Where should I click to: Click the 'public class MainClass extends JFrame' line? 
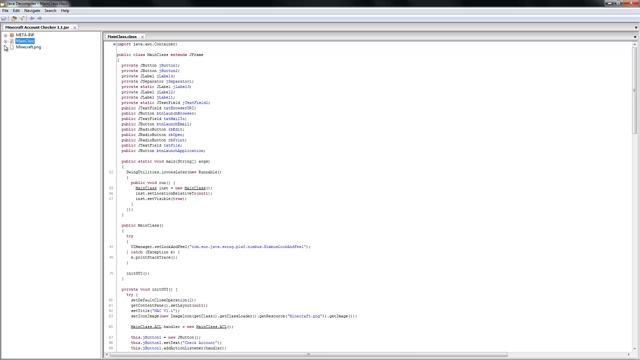click(160, 55)
